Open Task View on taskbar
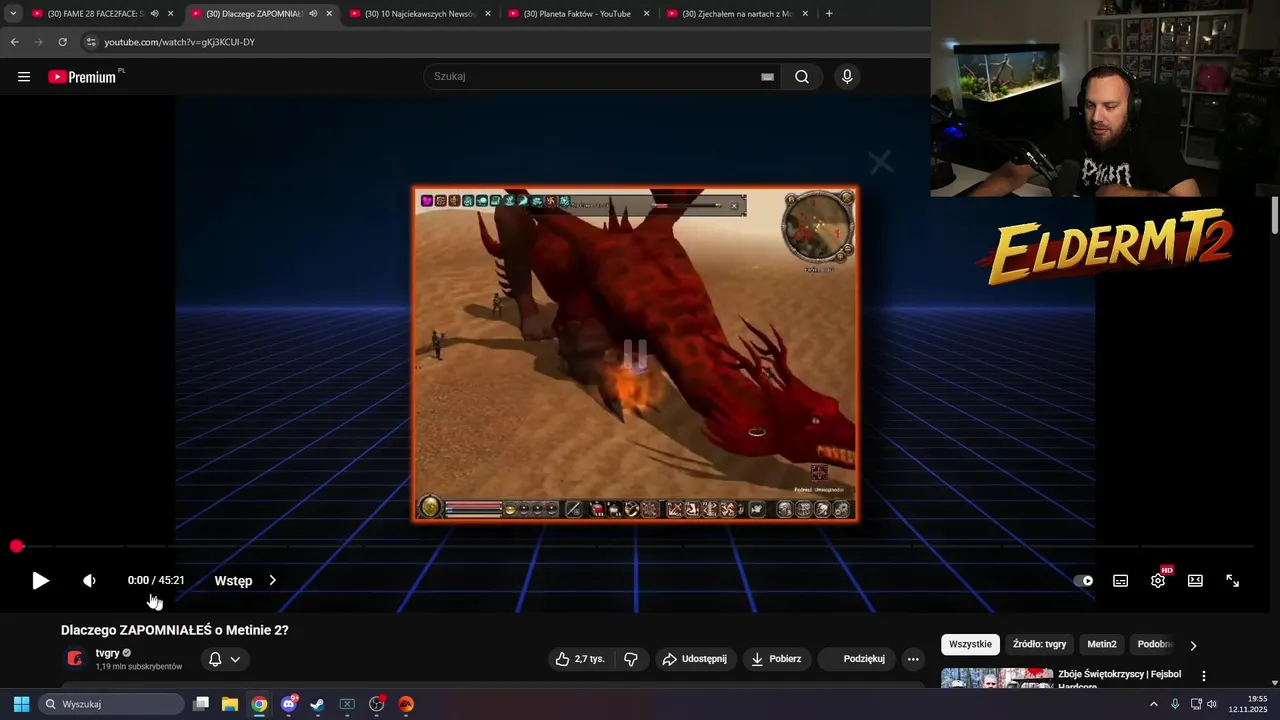The width and height of the screenshot is (1280, 720). coord(201,704)
